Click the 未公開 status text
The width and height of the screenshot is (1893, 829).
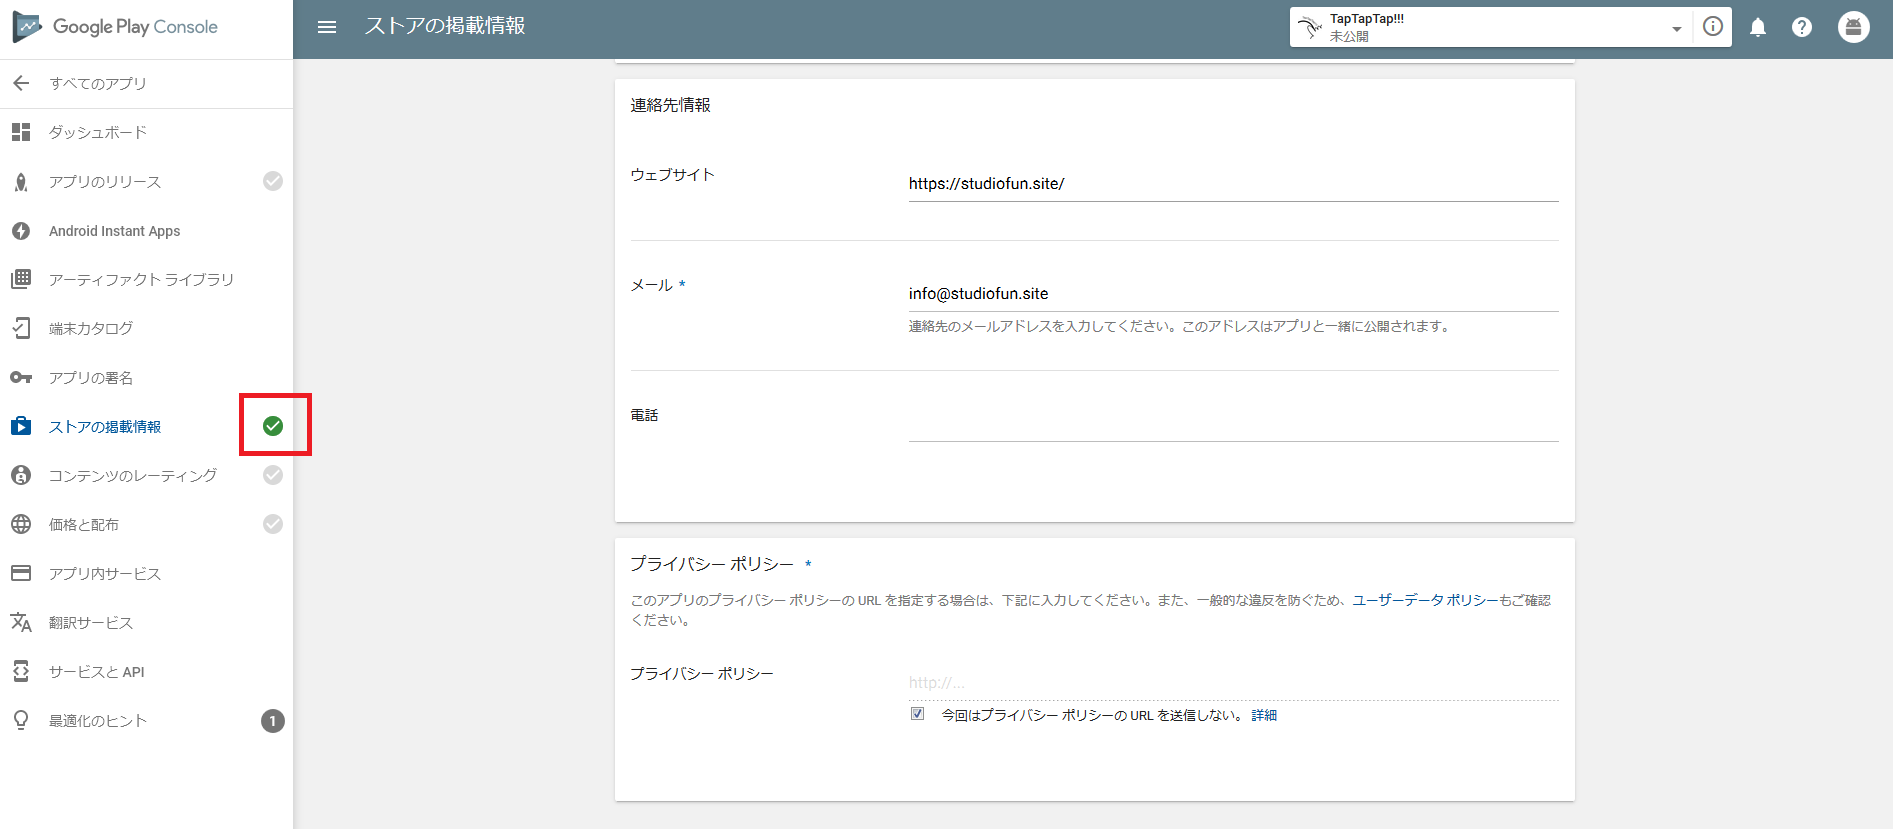tap(1349, 36)
